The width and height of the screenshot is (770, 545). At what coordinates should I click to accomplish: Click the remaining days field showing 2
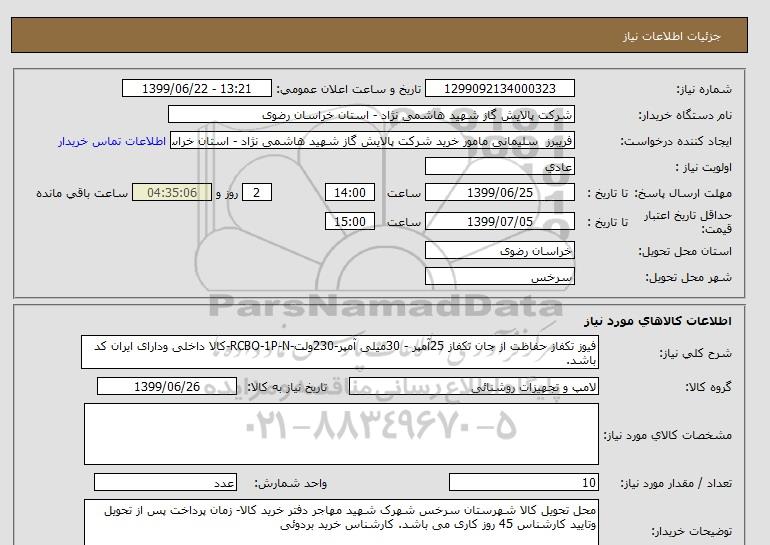pos(257,192)
